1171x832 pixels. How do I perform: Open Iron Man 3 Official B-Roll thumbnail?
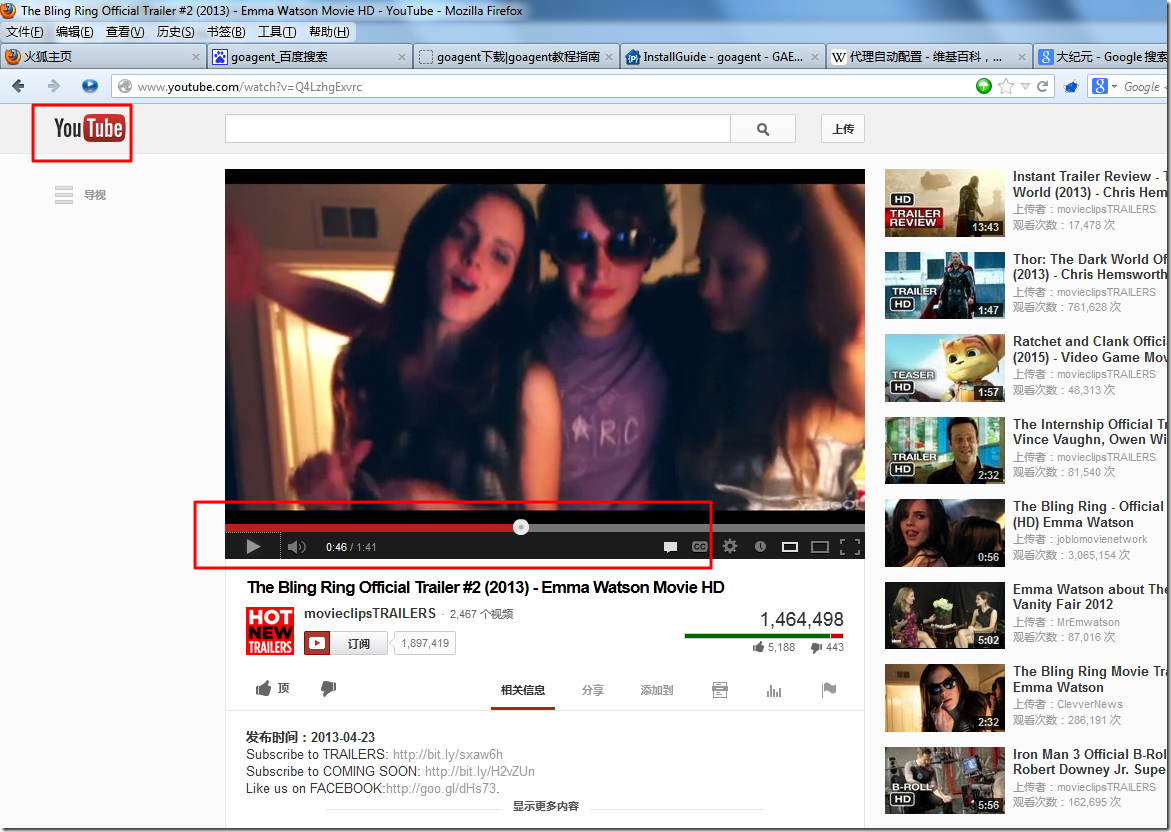[945, 780]
